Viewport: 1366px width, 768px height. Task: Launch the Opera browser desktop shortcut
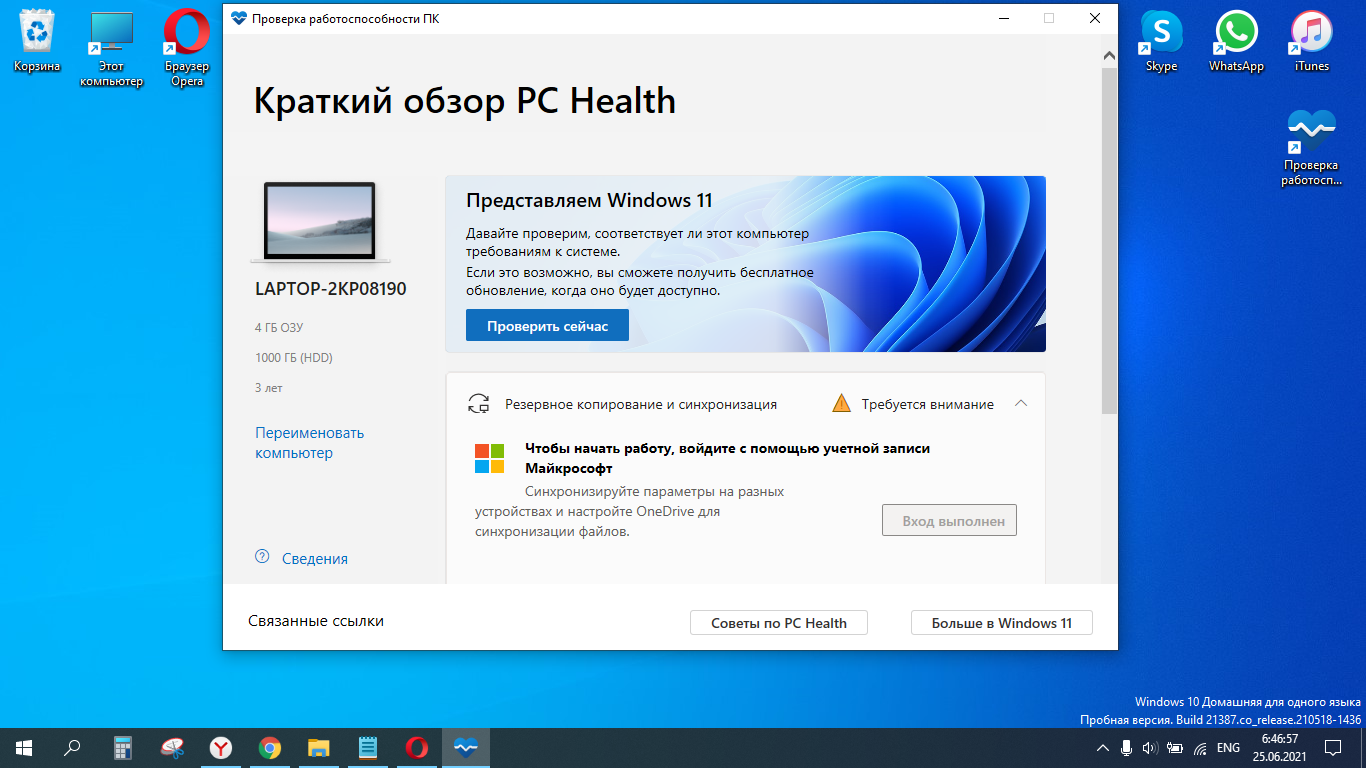(187, 48)
